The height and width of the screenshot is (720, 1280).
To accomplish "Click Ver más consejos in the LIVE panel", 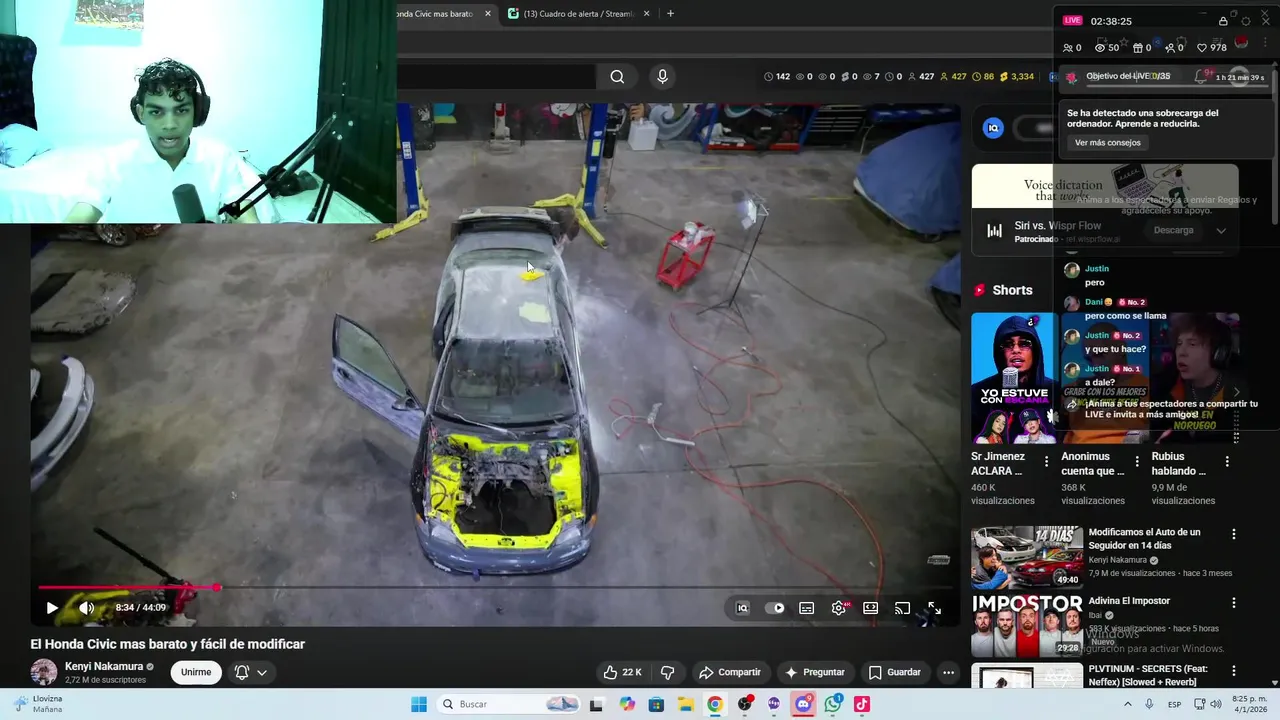I will tap(1107, 143).
